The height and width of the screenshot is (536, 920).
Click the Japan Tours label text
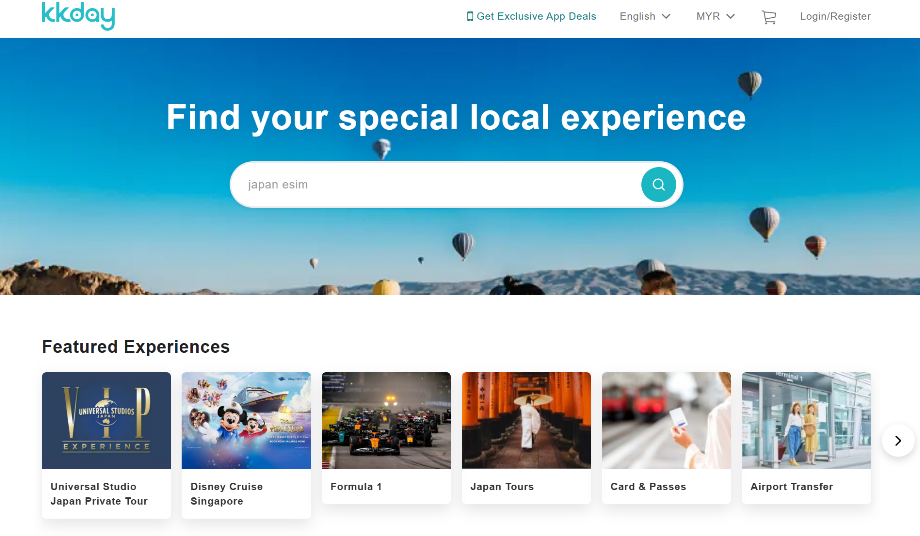(x=502, y=487)
